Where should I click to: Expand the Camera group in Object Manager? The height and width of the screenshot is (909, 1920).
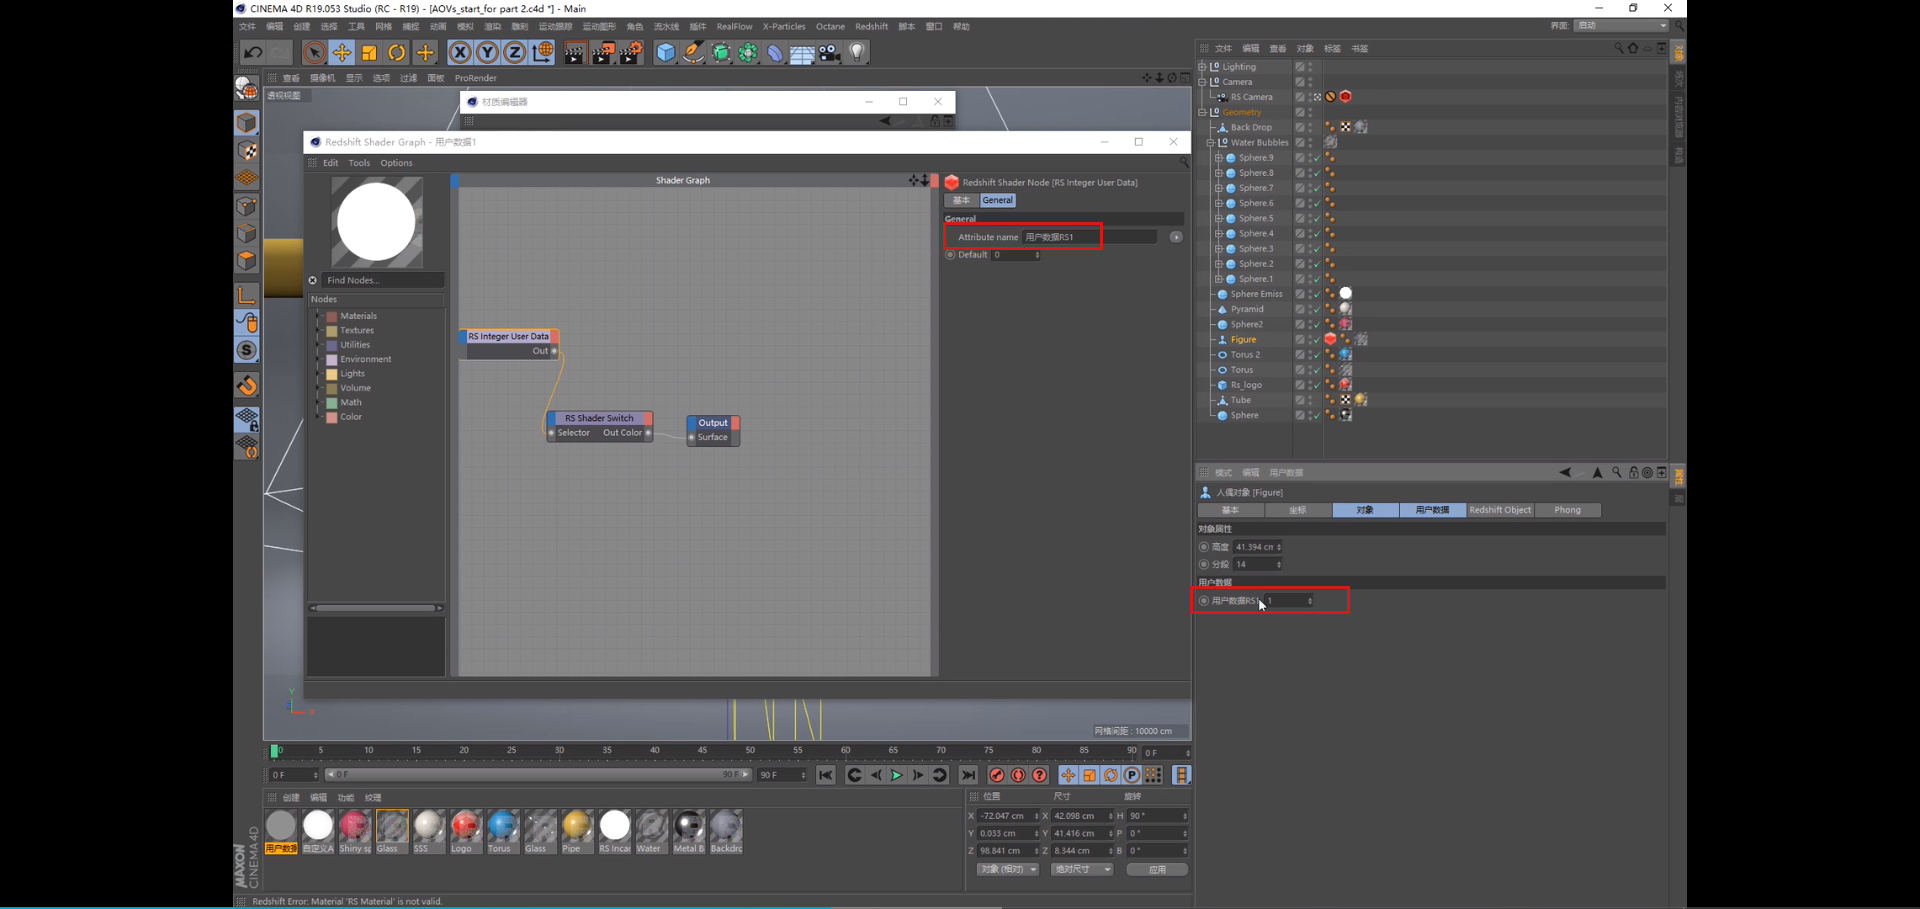coord(1203,82)
